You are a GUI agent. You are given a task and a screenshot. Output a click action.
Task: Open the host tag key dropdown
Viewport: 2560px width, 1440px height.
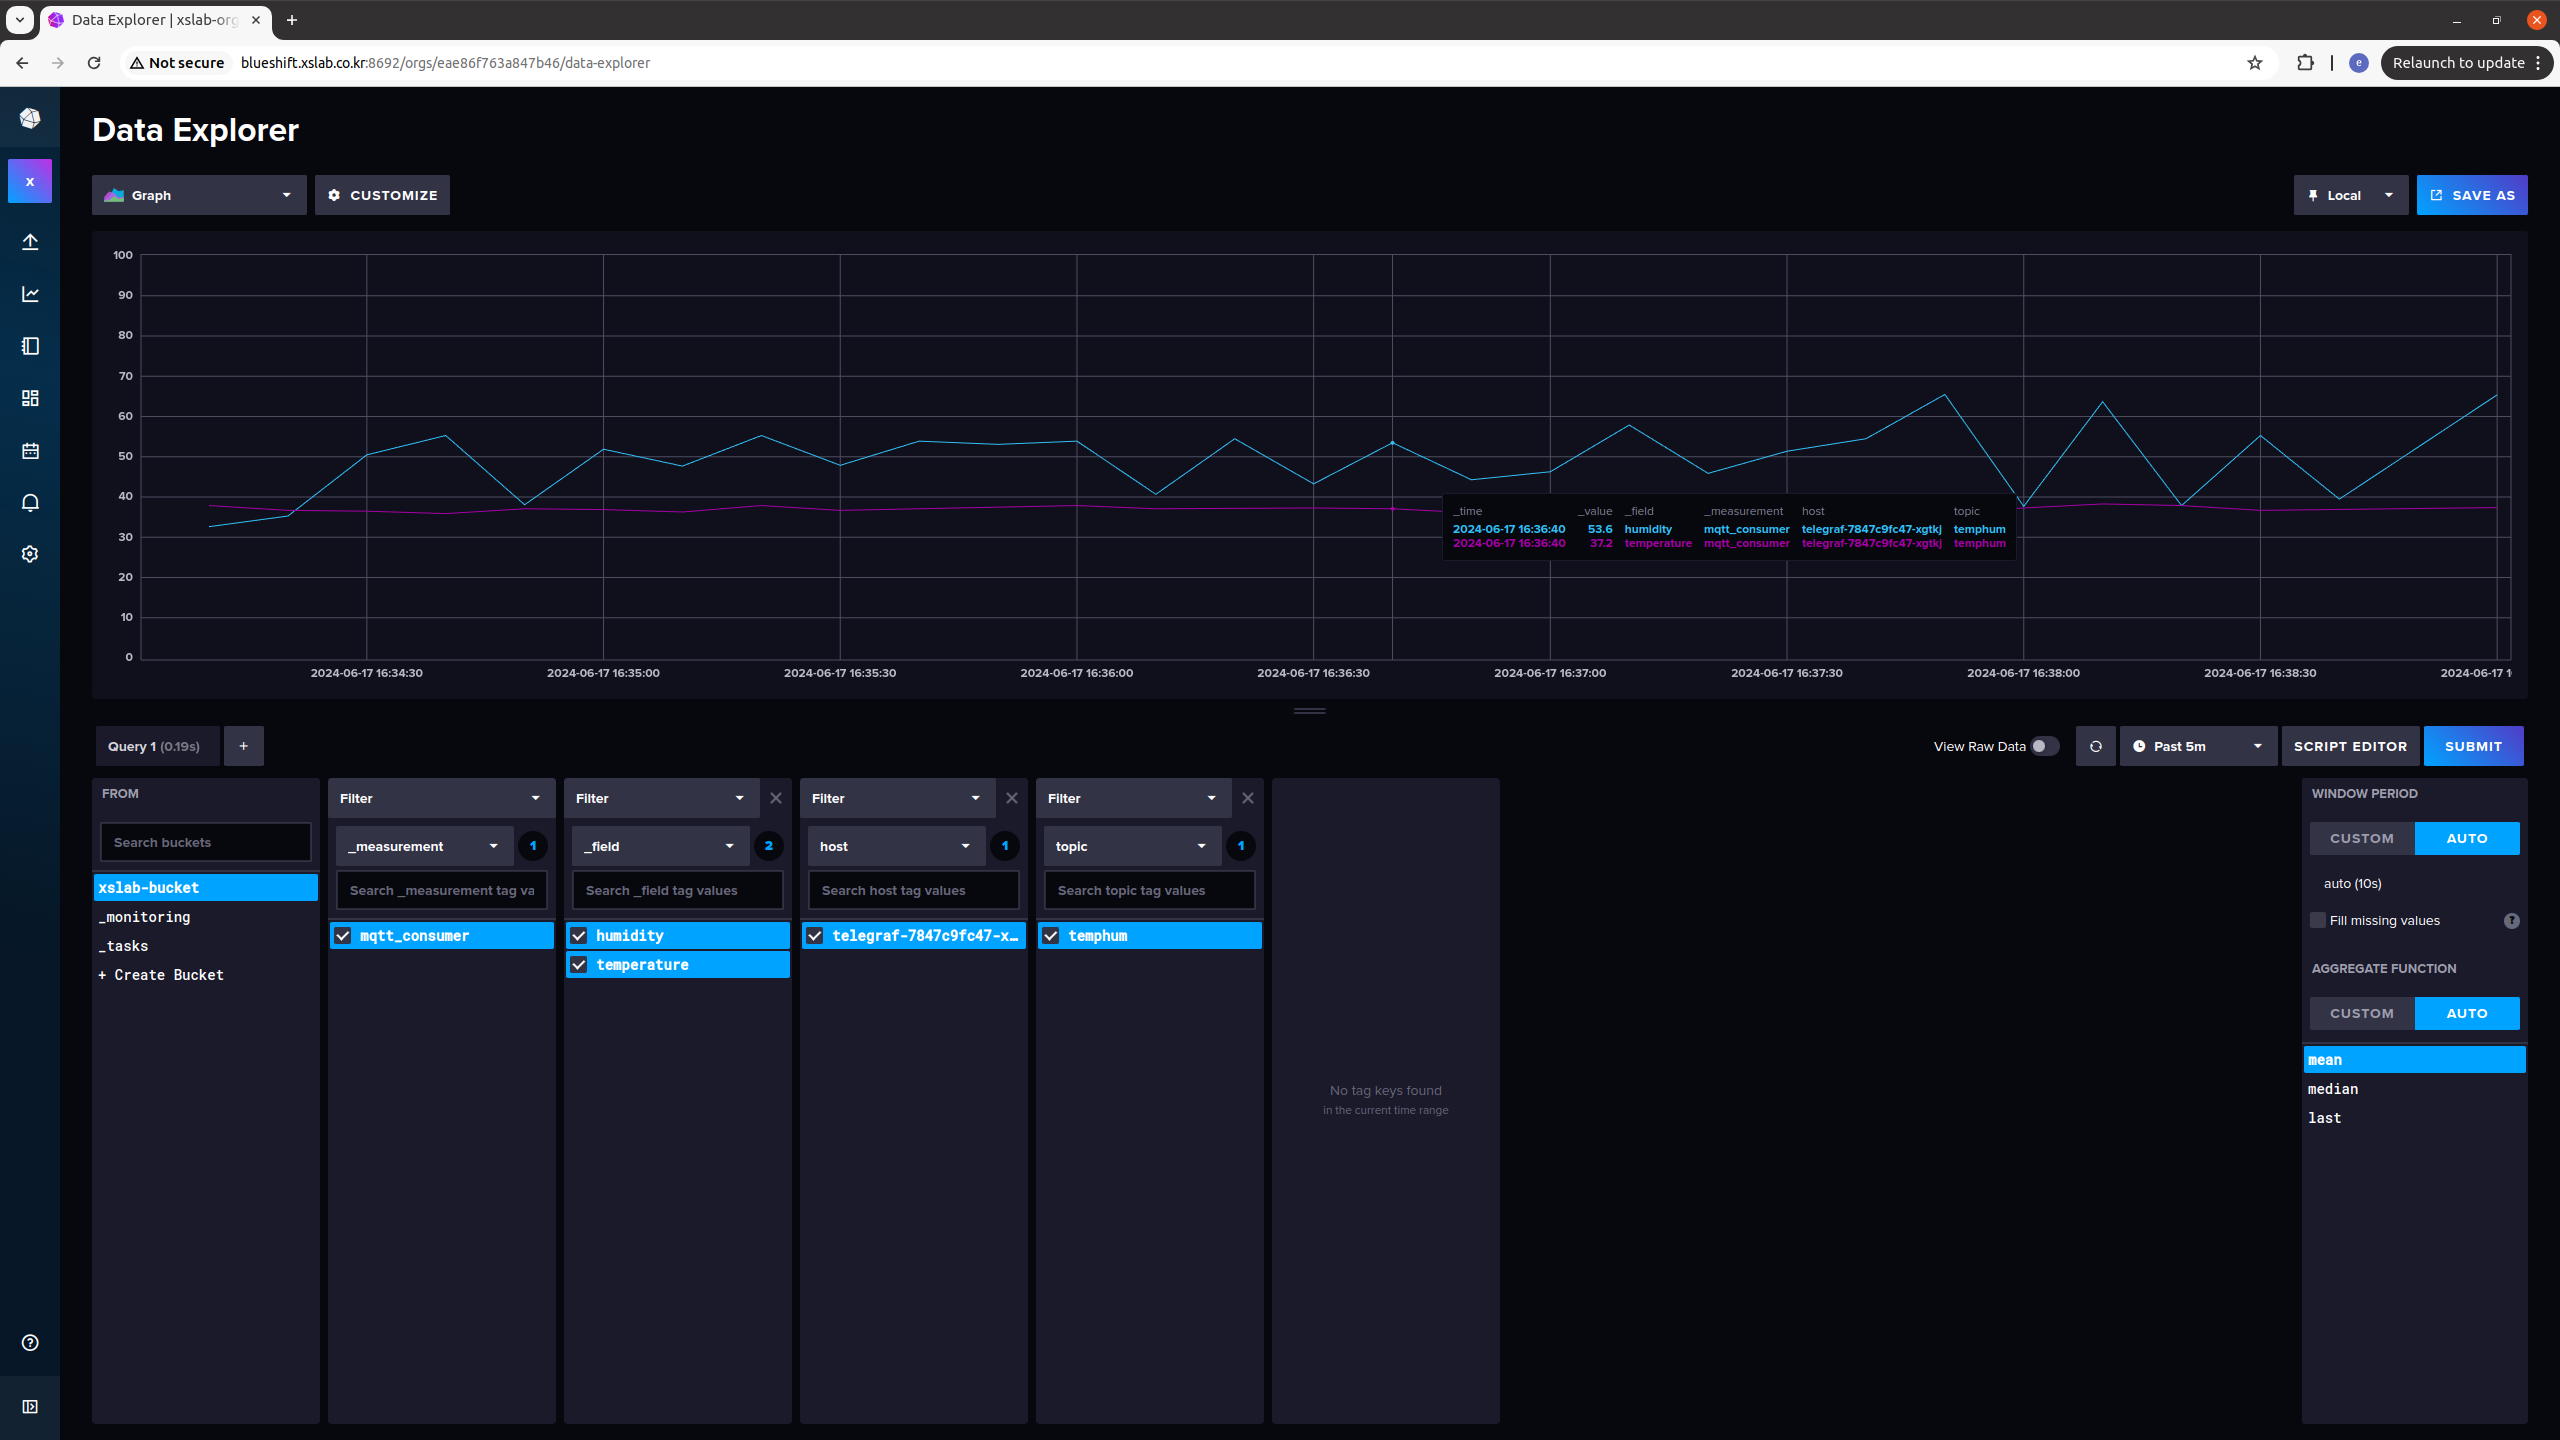pos(896,846)
